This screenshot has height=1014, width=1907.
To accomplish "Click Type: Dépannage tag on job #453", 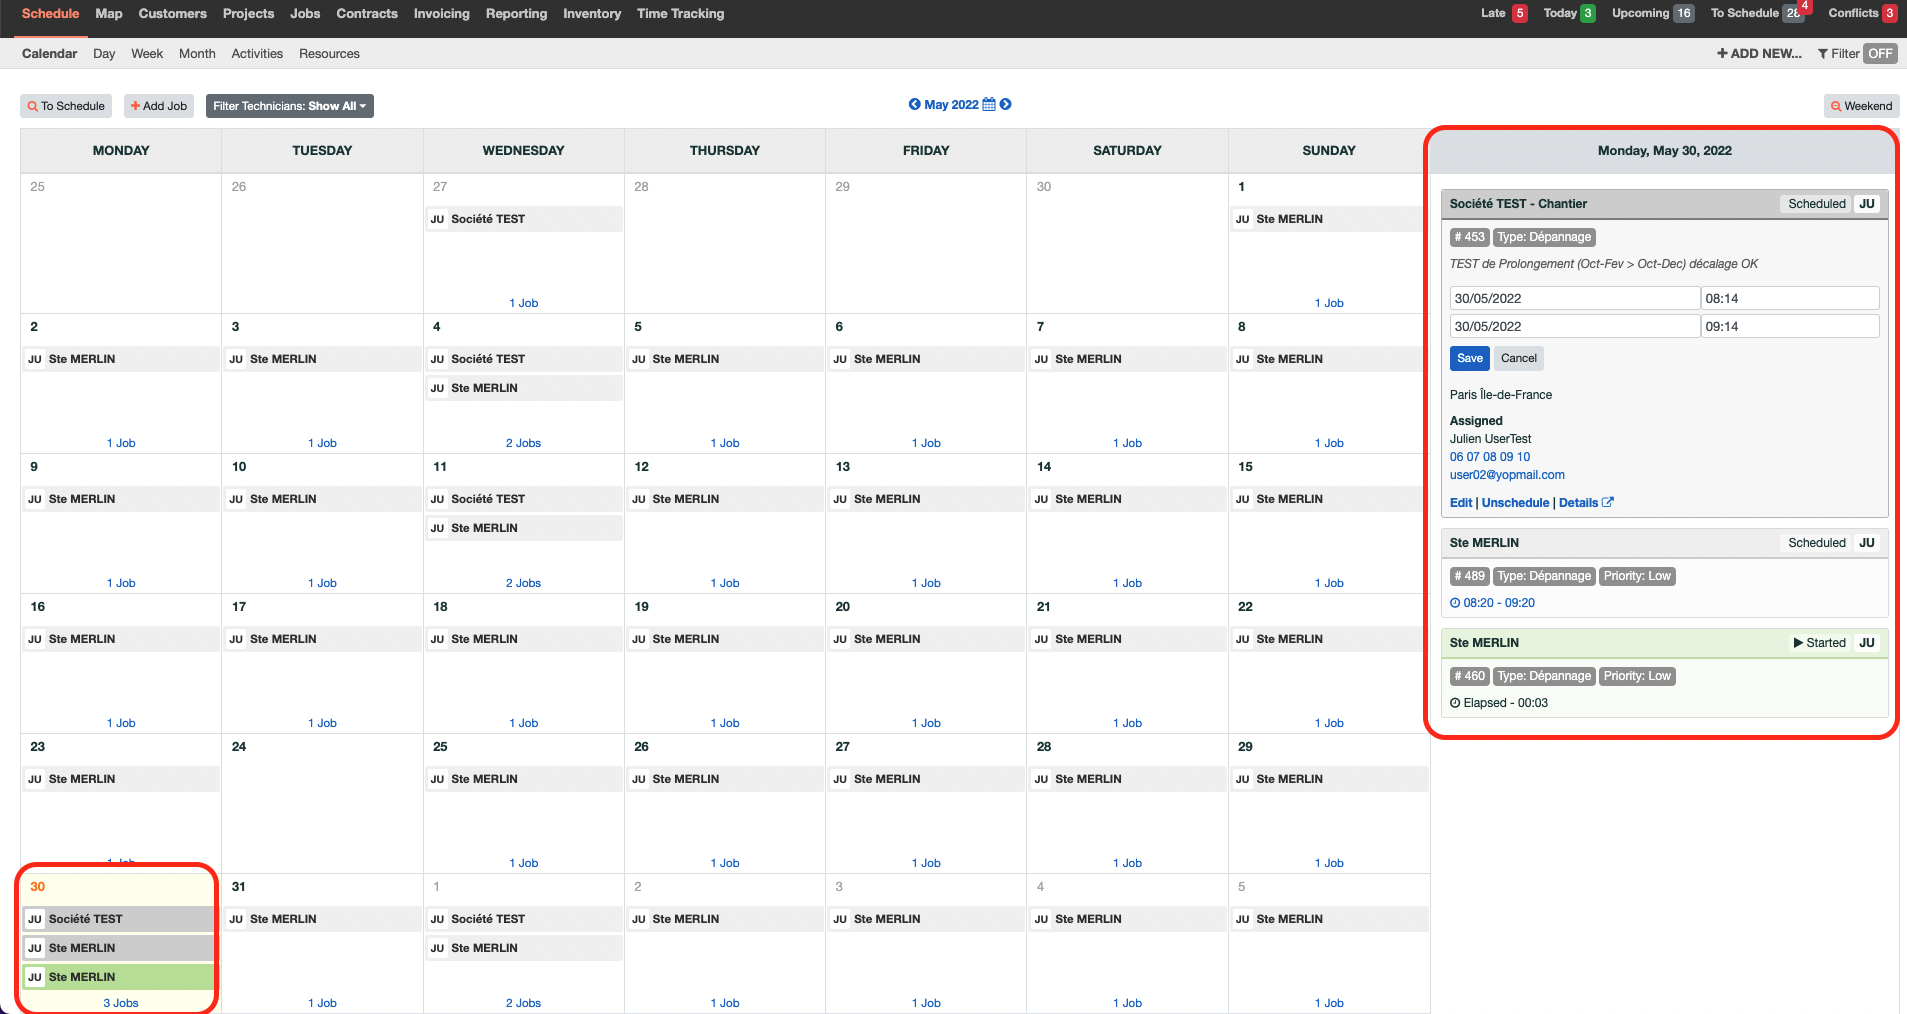I will pyautogui.click(x=1544, y=237).
